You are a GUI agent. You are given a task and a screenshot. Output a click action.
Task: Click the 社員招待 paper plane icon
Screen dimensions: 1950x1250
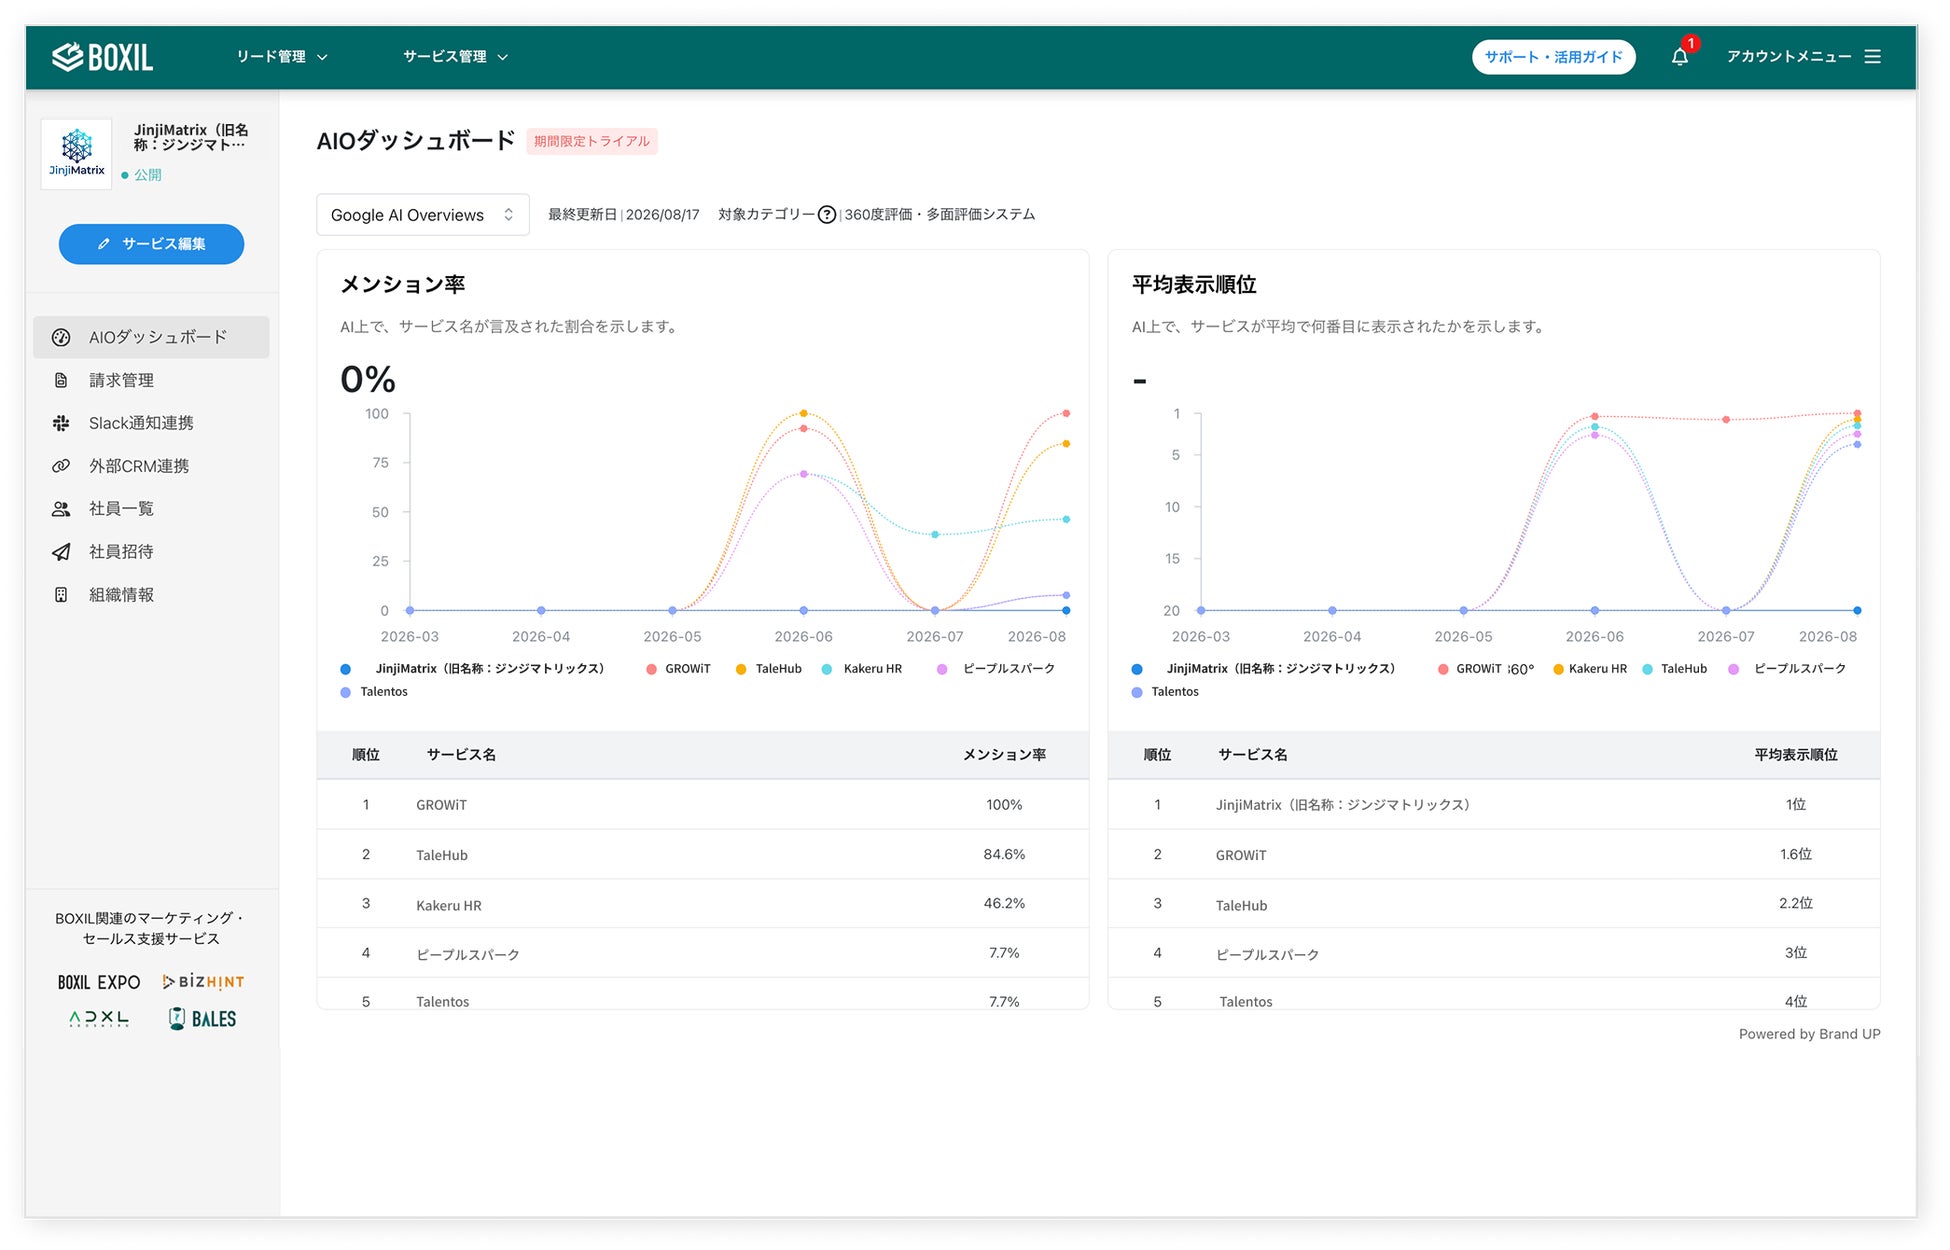[61, 552]
